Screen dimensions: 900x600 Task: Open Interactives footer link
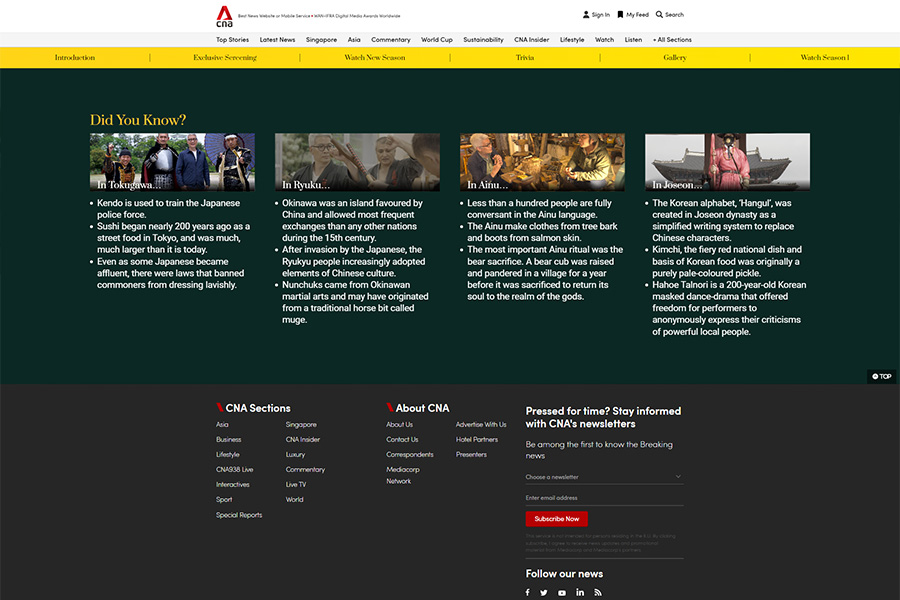[x=232, y=485]
